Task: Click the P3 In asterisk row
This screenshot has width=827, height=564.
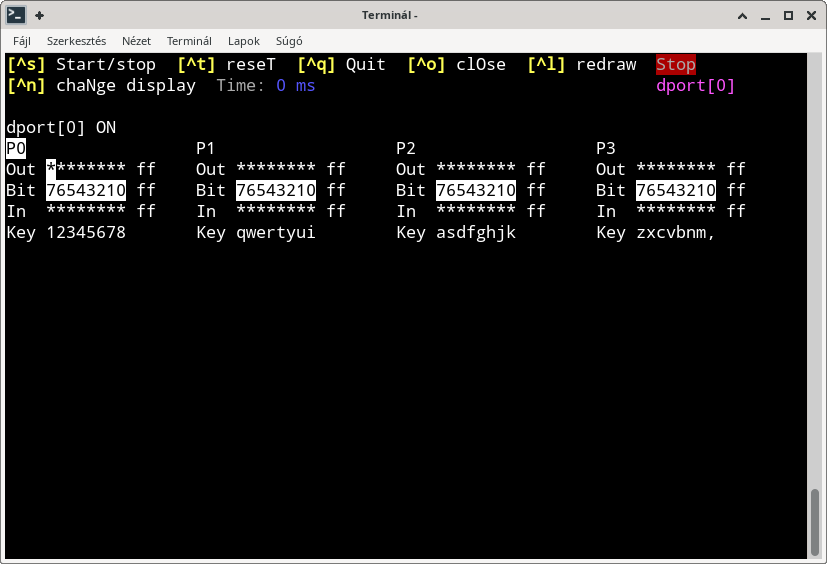Action: [x=676, y=212]
